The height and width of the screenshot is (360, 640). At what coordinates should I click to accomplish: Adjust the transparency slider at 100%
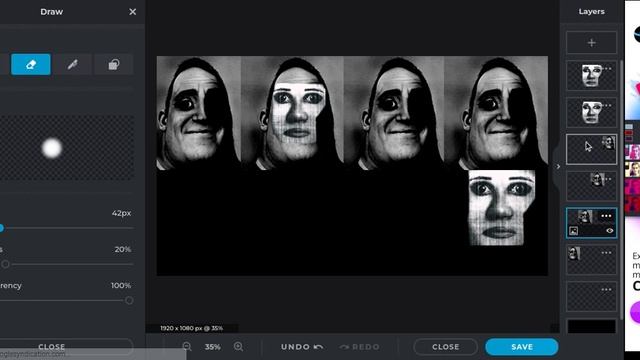[129, 301]
